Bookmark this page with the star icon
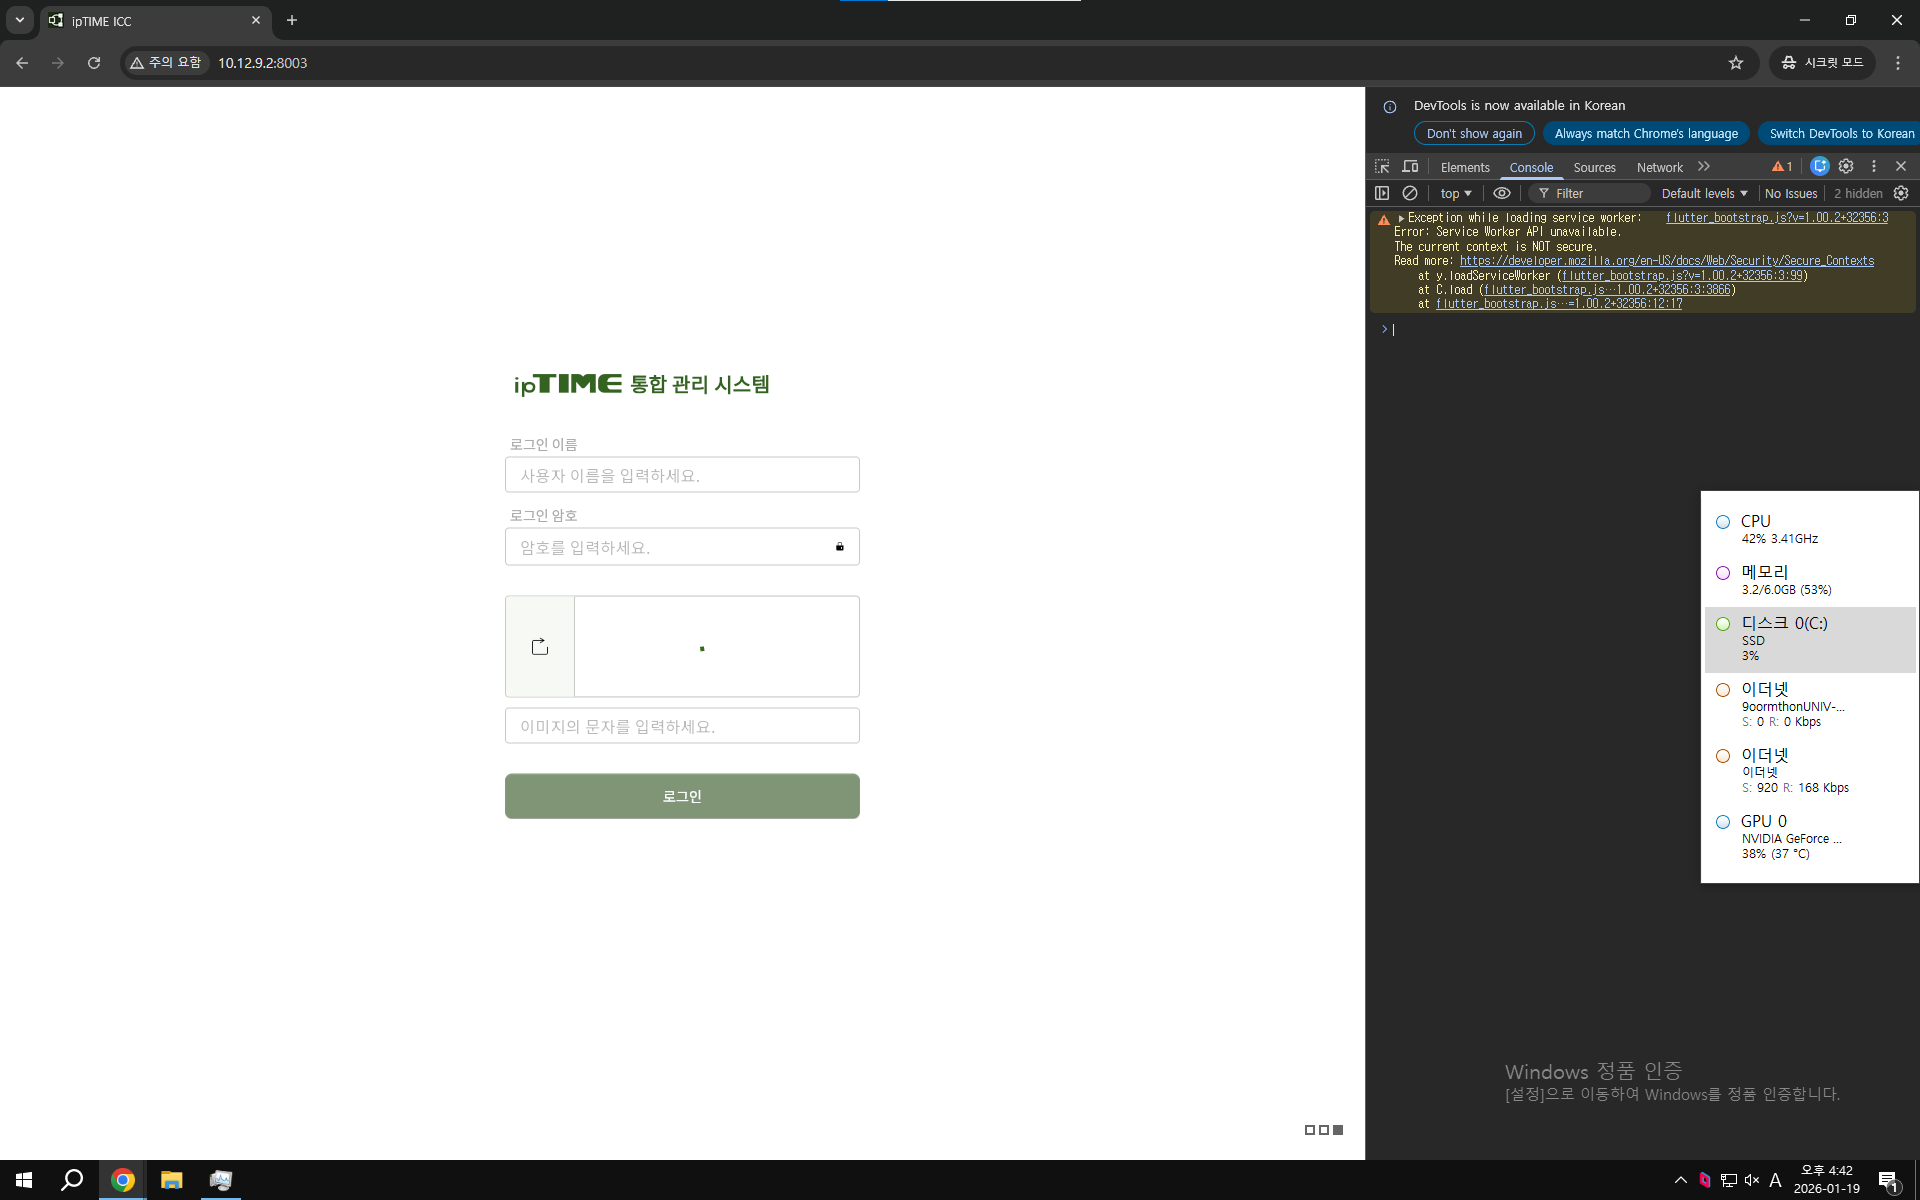 click(x=1736, y=63)
